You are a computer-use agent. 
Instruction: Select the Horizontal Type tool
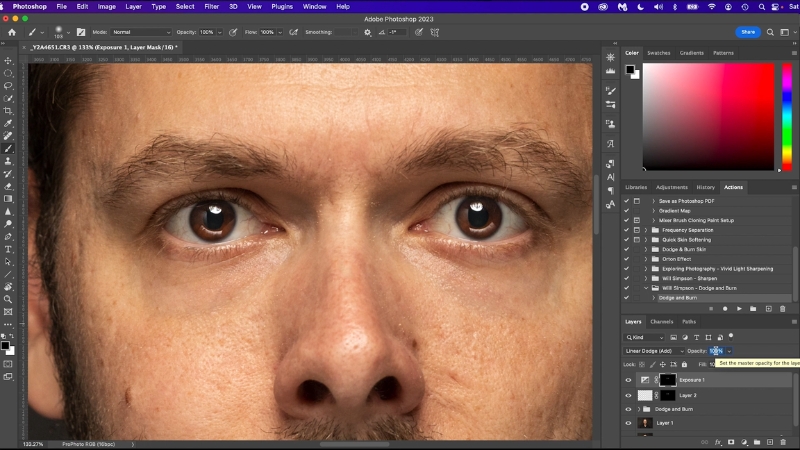click(x=8, y=249)
